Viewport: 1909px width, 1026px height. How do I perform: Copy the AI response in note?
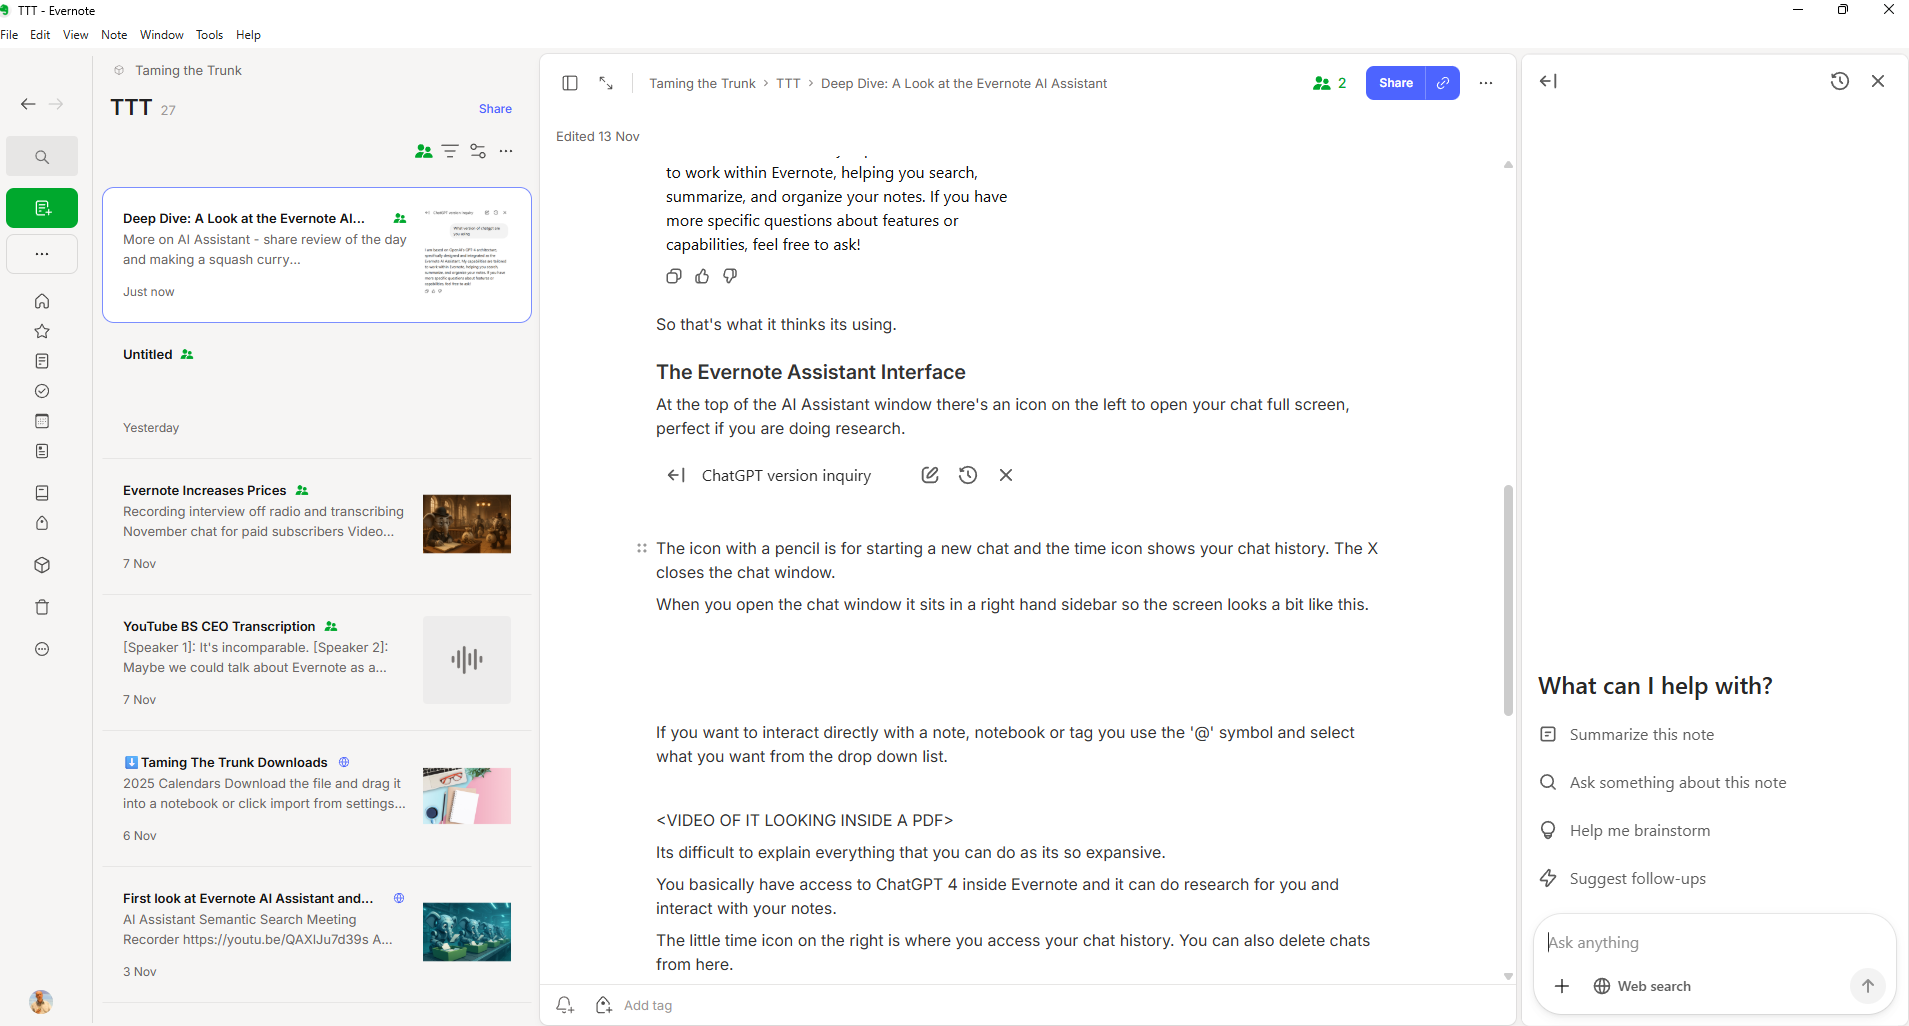[674, 276]
